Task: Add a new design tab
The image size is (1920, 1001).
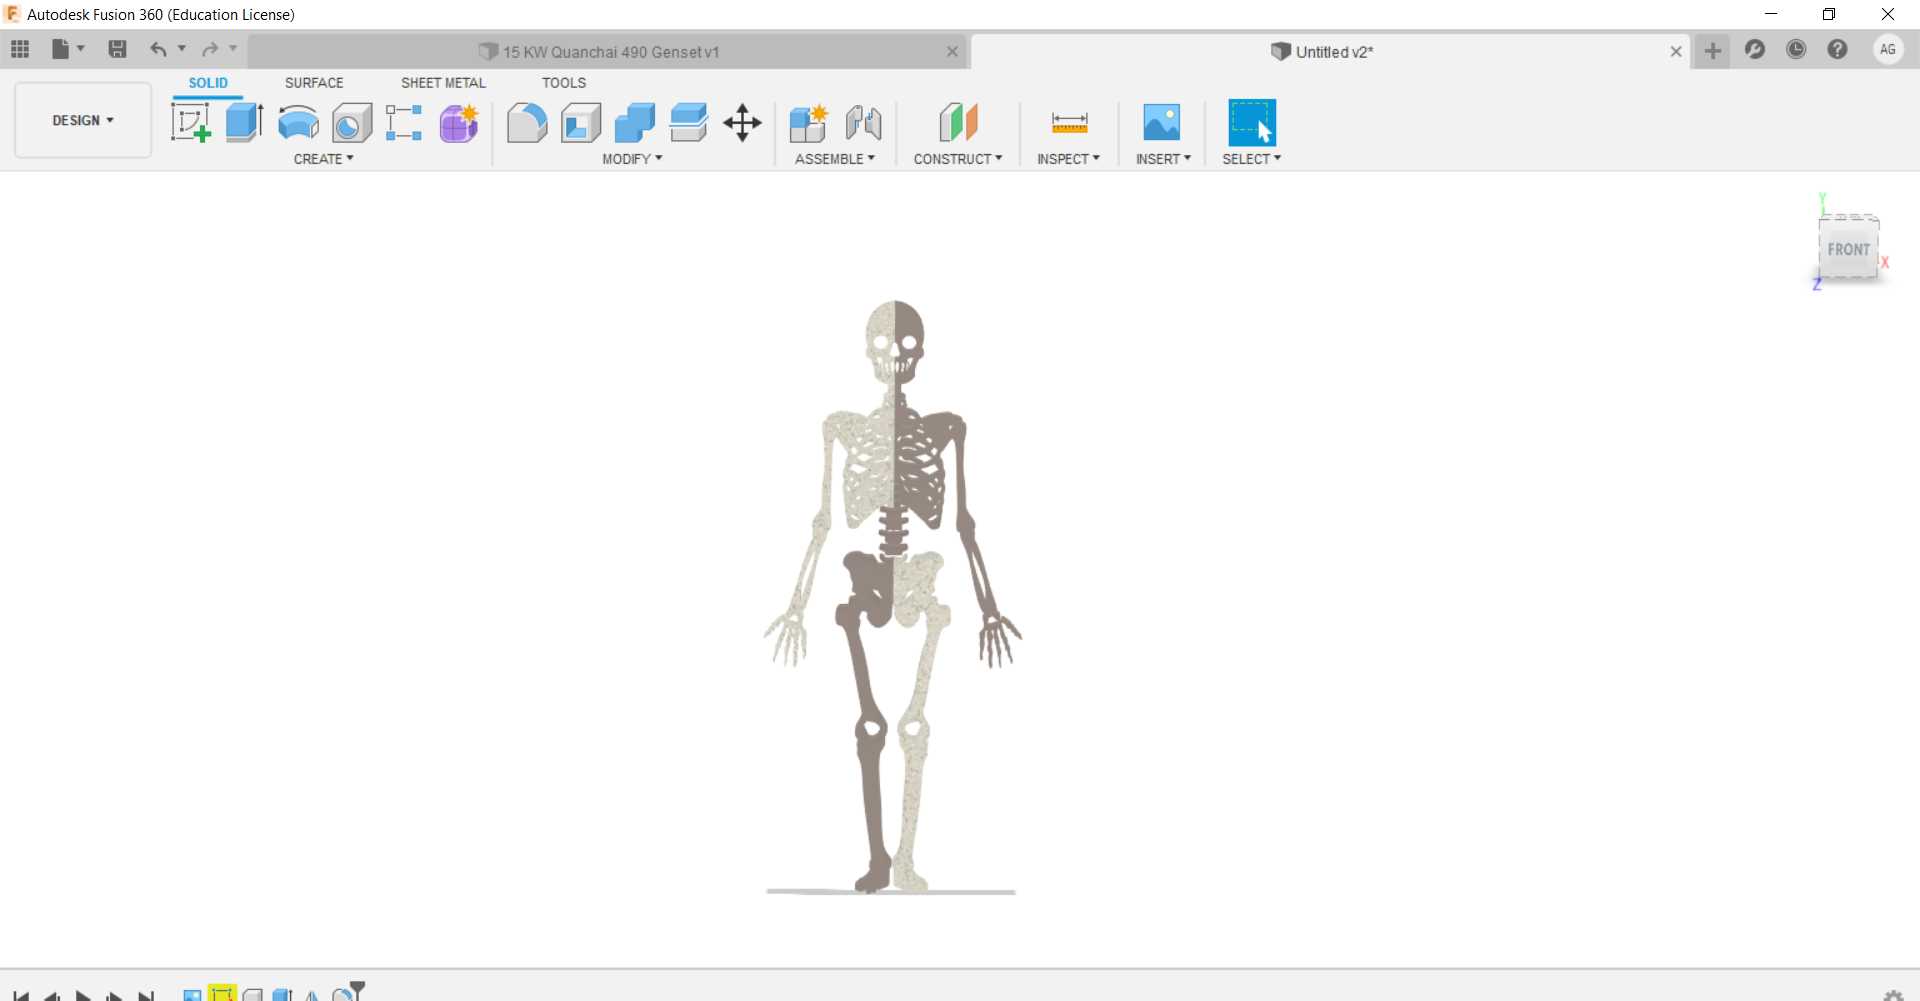Action: [x=1713, y=51]
